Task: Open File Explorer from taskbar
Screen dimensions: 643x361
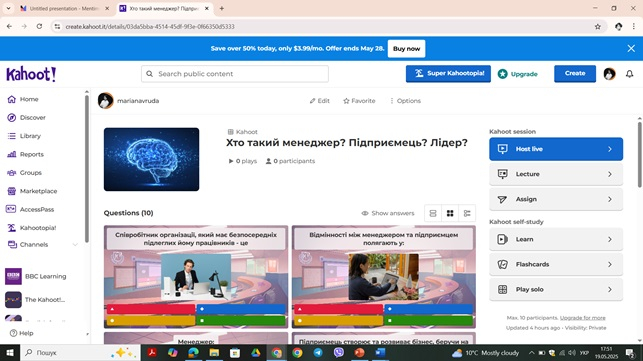Action: click(x=214, y=353)
